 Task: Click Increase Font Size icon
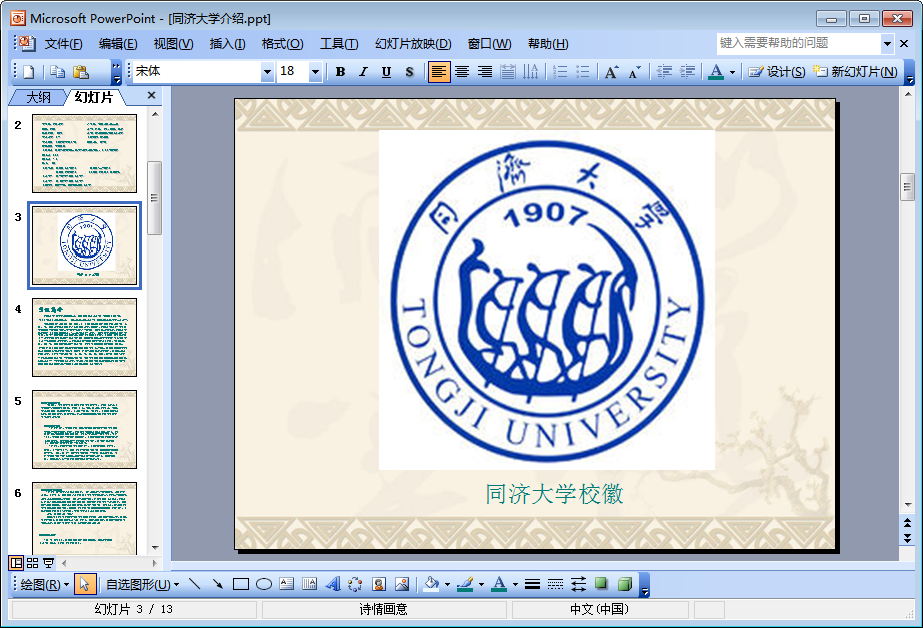click(612, 72)
